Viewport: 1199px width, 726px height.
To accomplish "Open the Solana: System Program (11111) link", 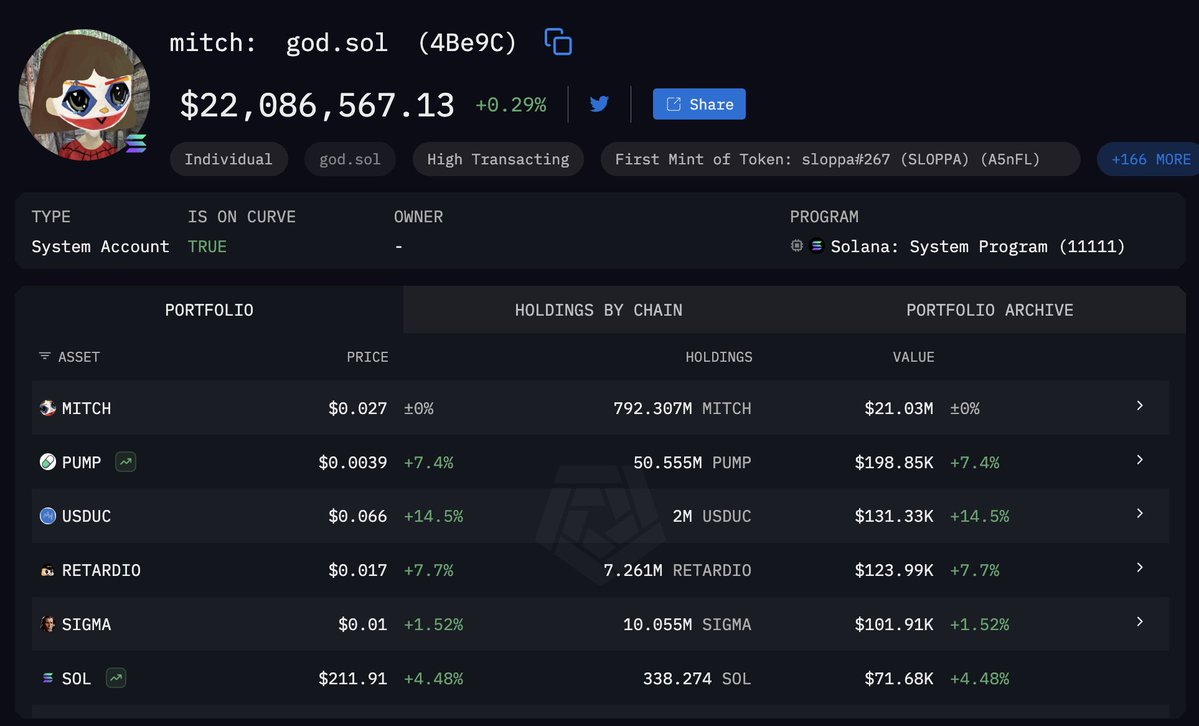I will 978,246.
